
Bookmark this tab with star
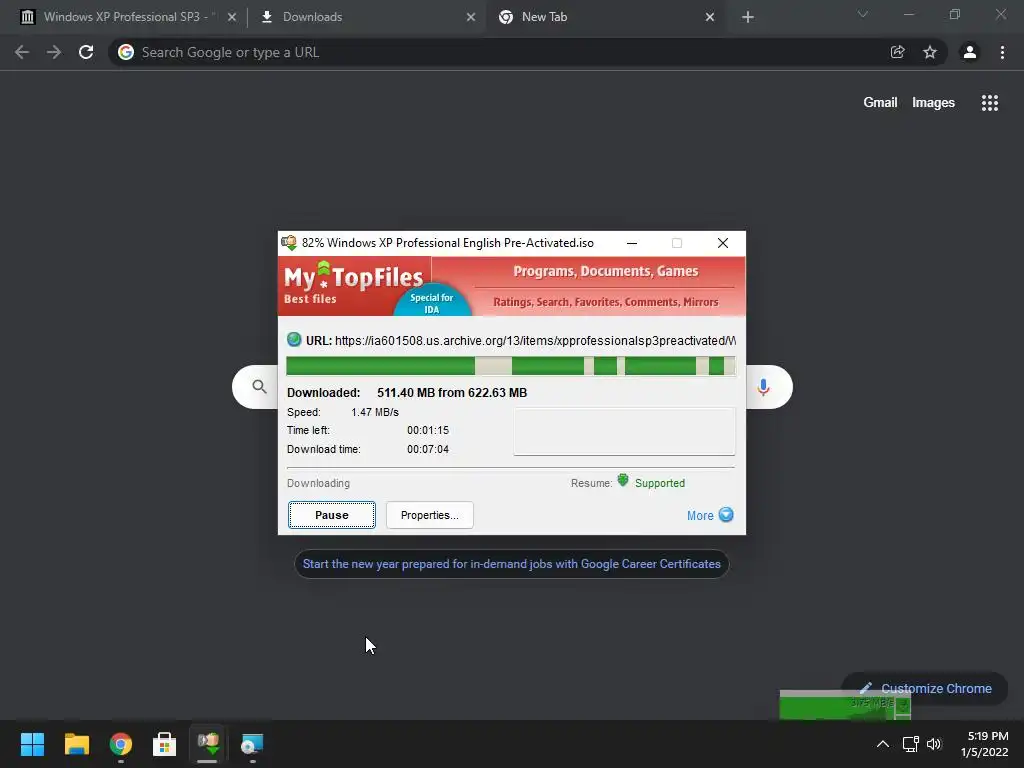click(930, 52)
